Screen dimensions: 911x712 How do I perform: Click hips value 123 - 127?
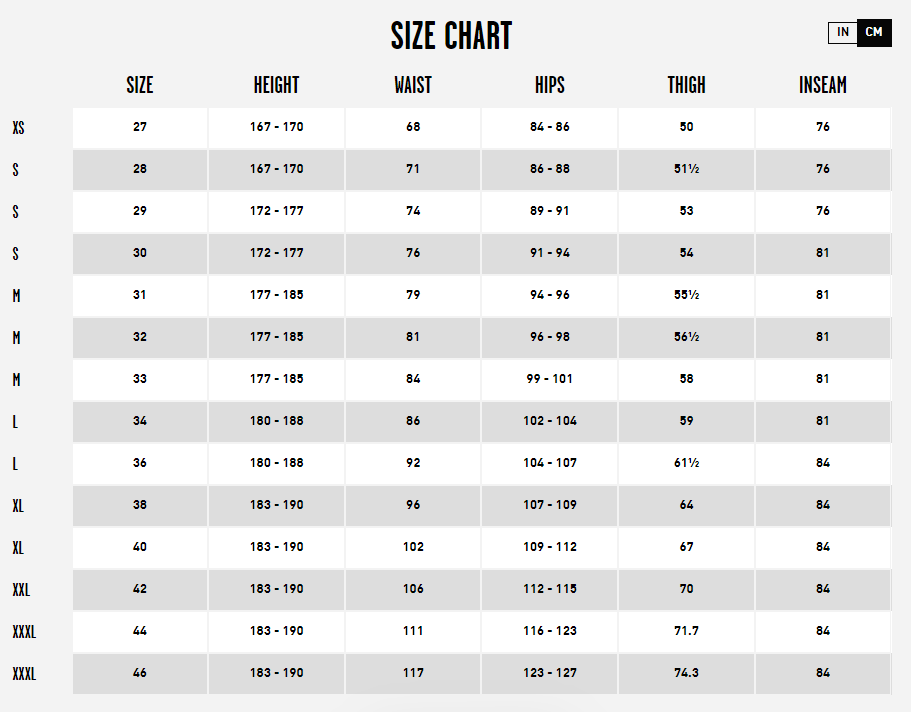550,673
